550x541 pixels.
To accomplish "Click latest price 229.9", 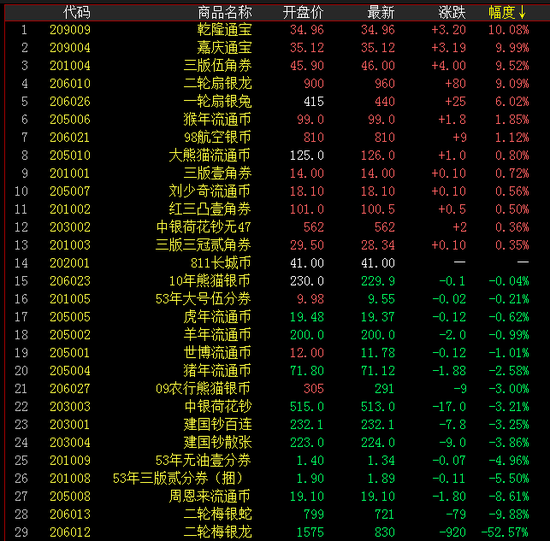I will point(378,281).
